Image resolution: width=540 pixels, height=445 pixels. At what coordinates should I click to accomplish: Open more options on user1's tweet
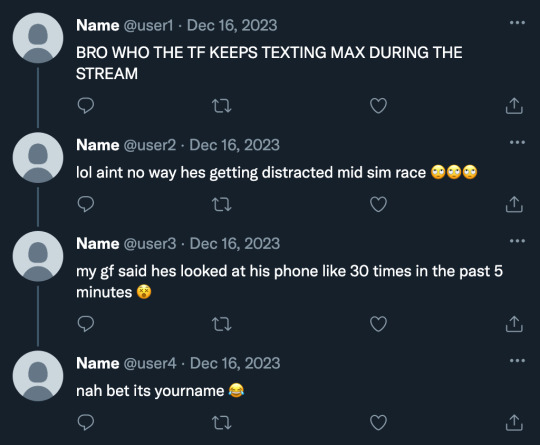click(517, 23)
